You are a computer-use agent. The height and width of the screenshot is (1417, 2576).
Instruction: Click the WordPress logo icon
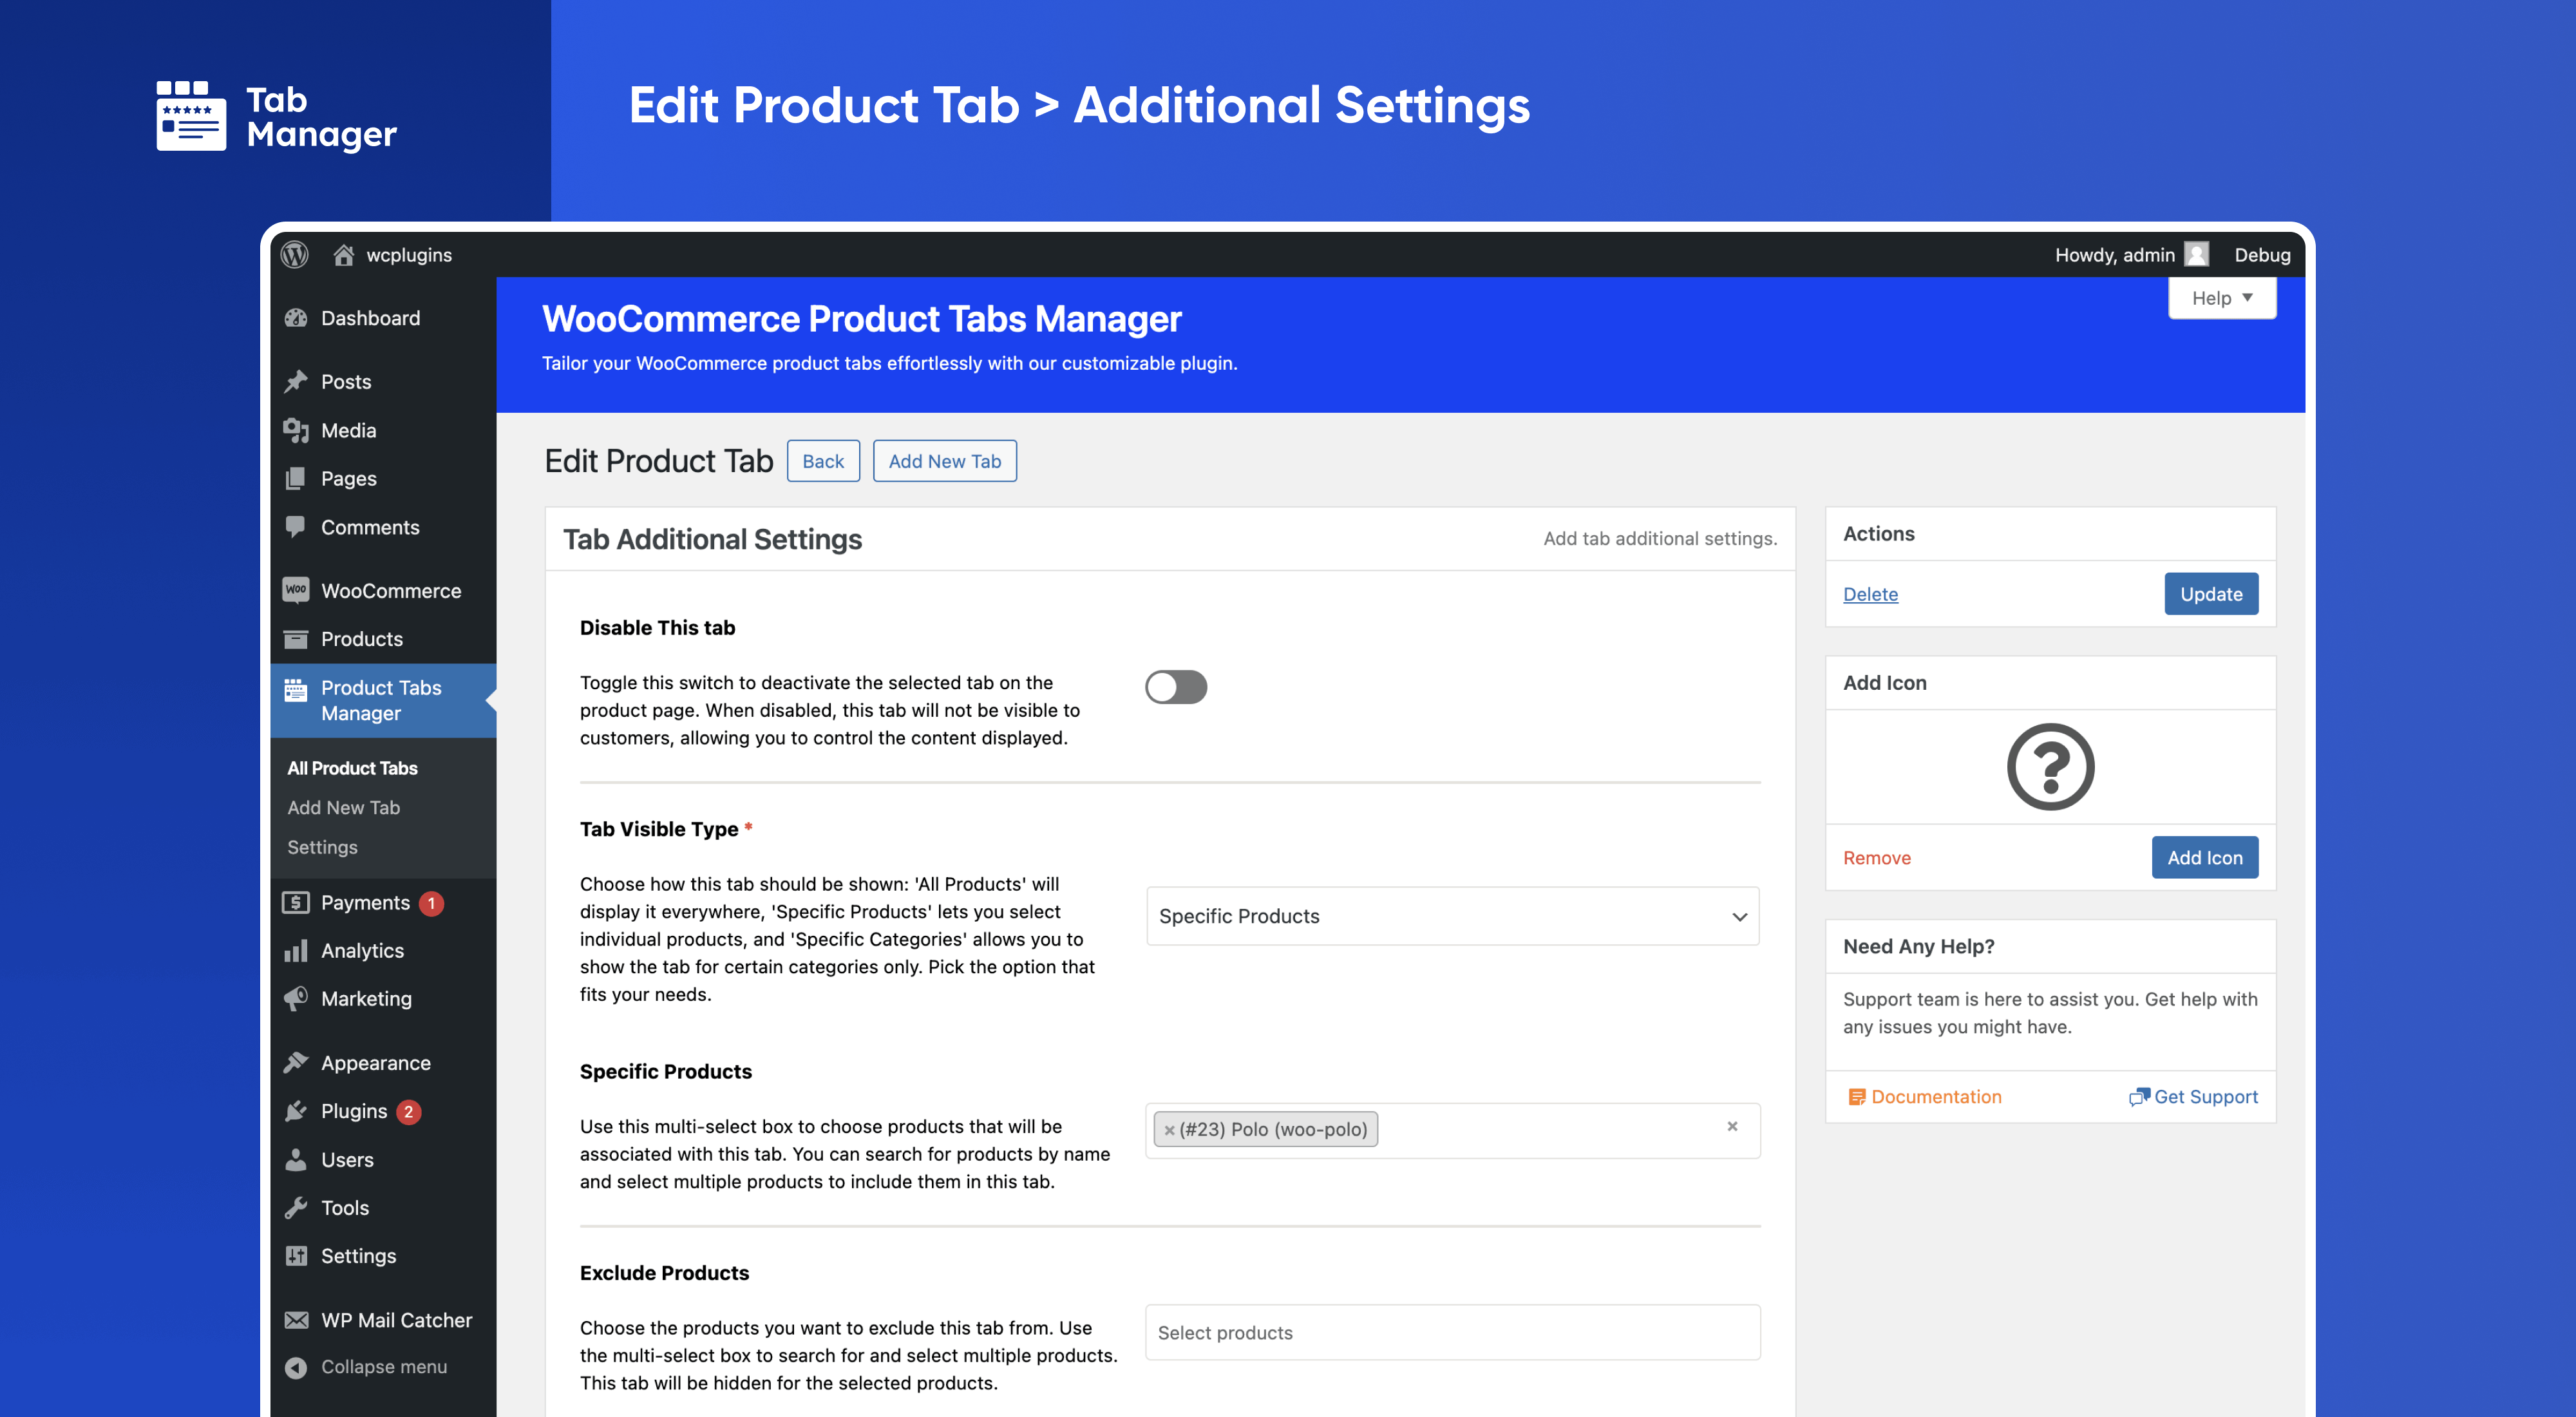[x=294, y=255]
